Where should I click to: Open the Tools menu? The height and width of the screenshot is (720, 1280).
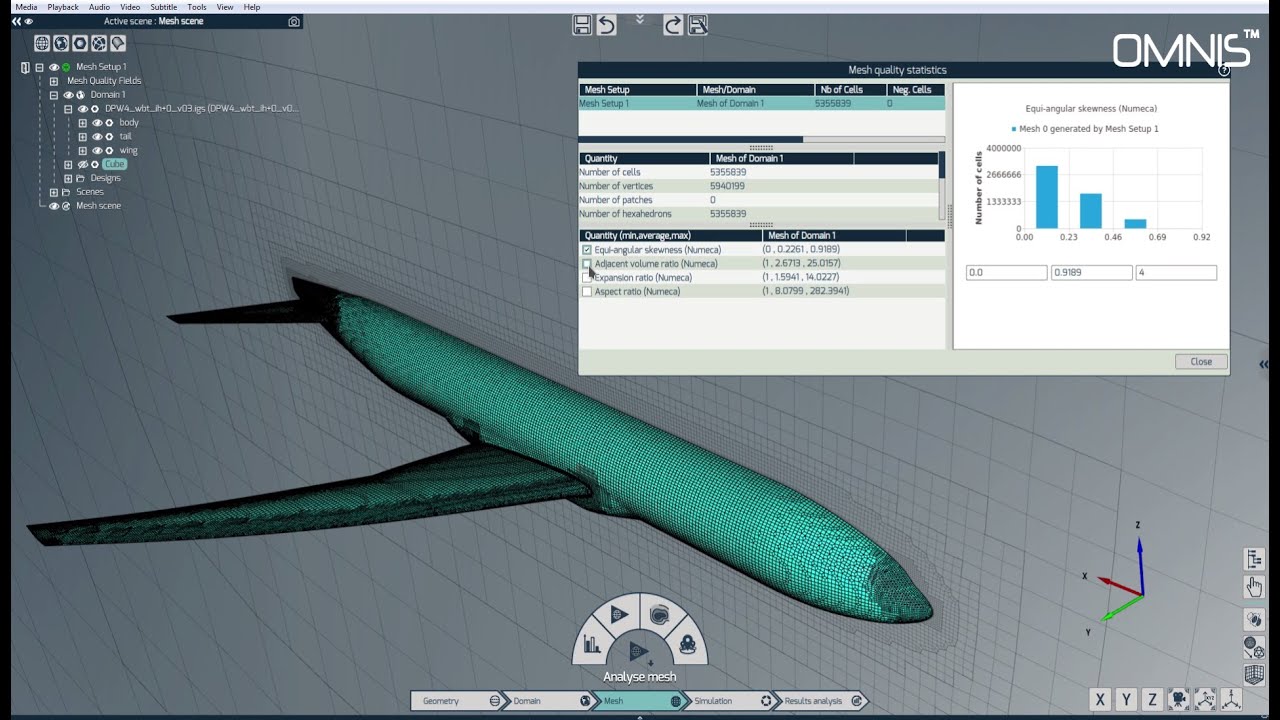pos(197,7)
